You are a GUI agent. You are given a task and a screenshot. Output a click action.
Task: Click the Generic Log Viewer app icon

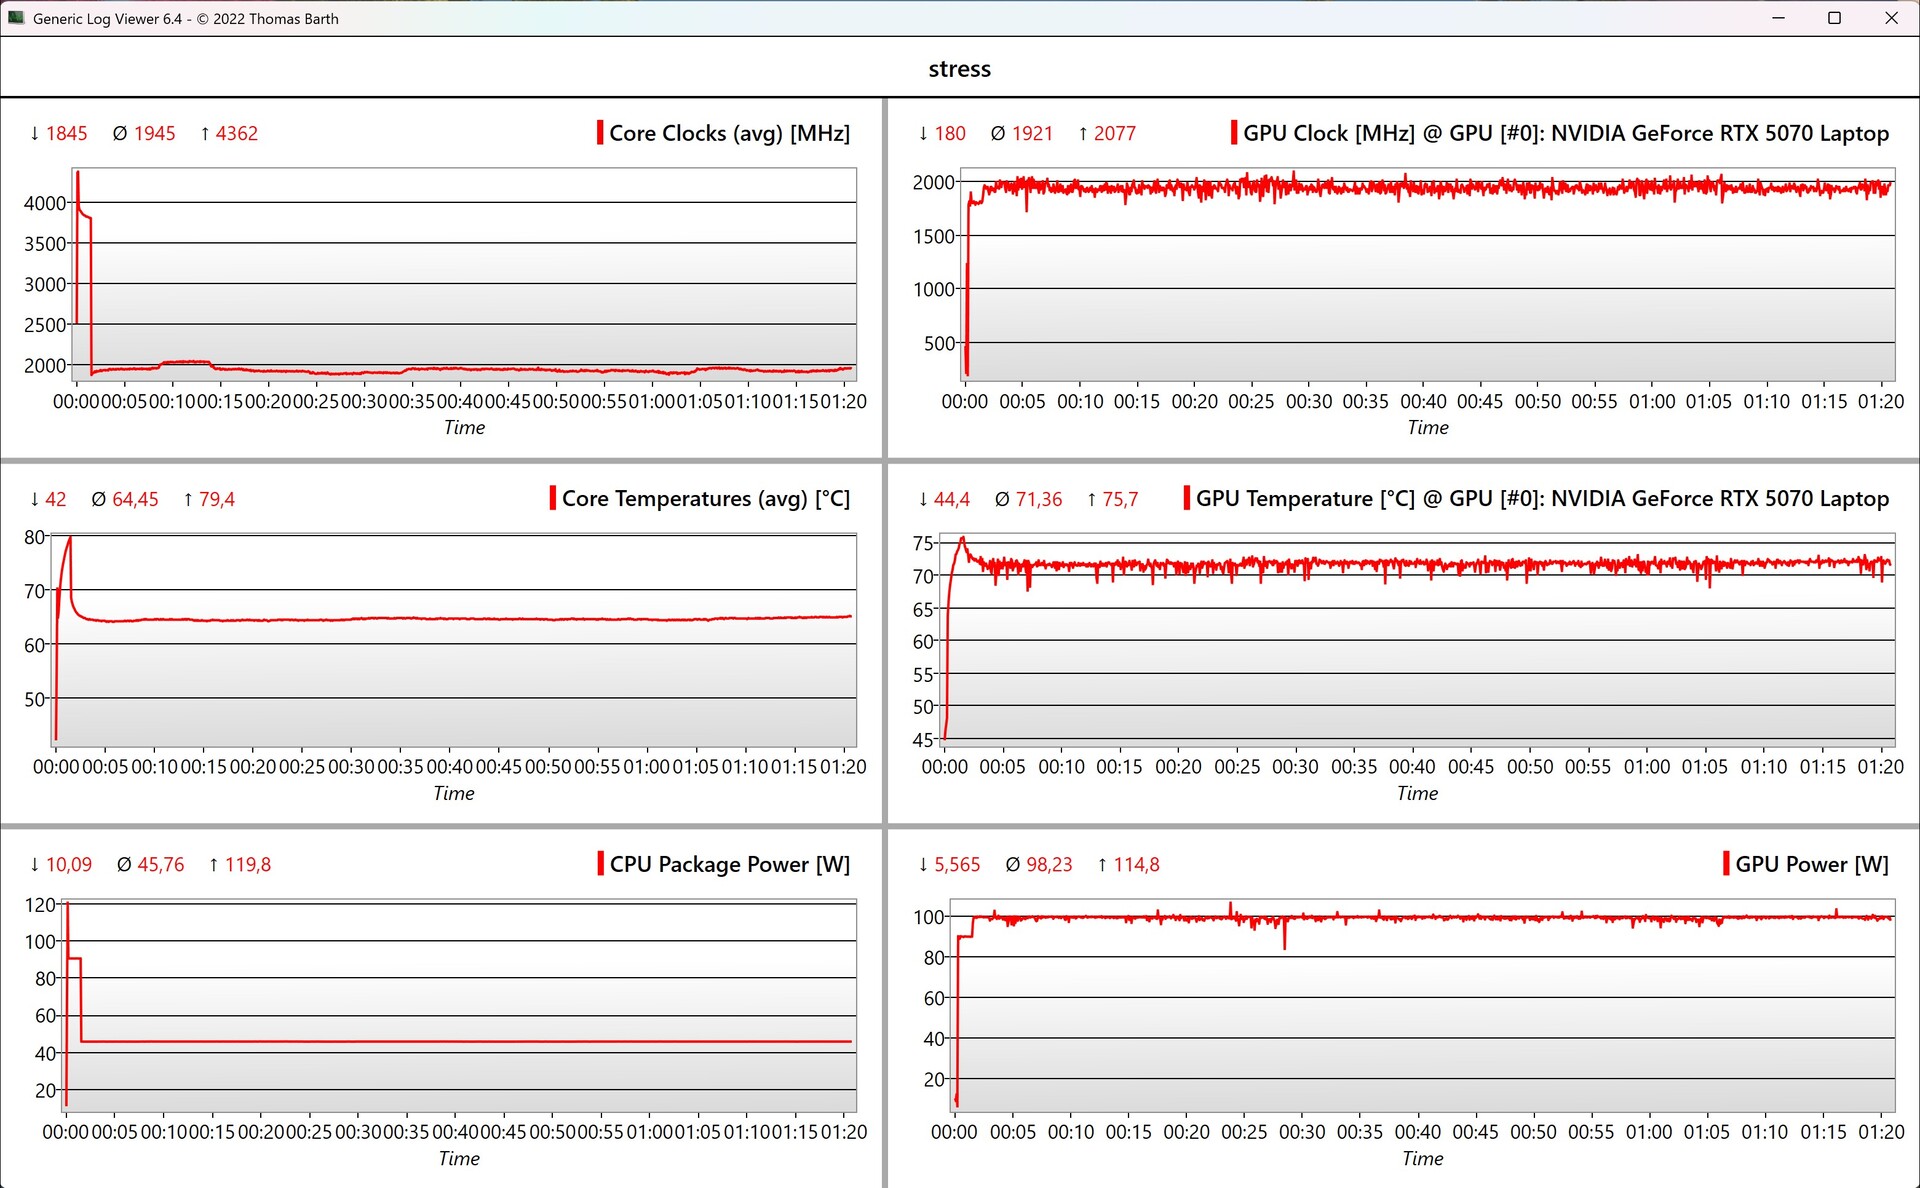[16, 18]
